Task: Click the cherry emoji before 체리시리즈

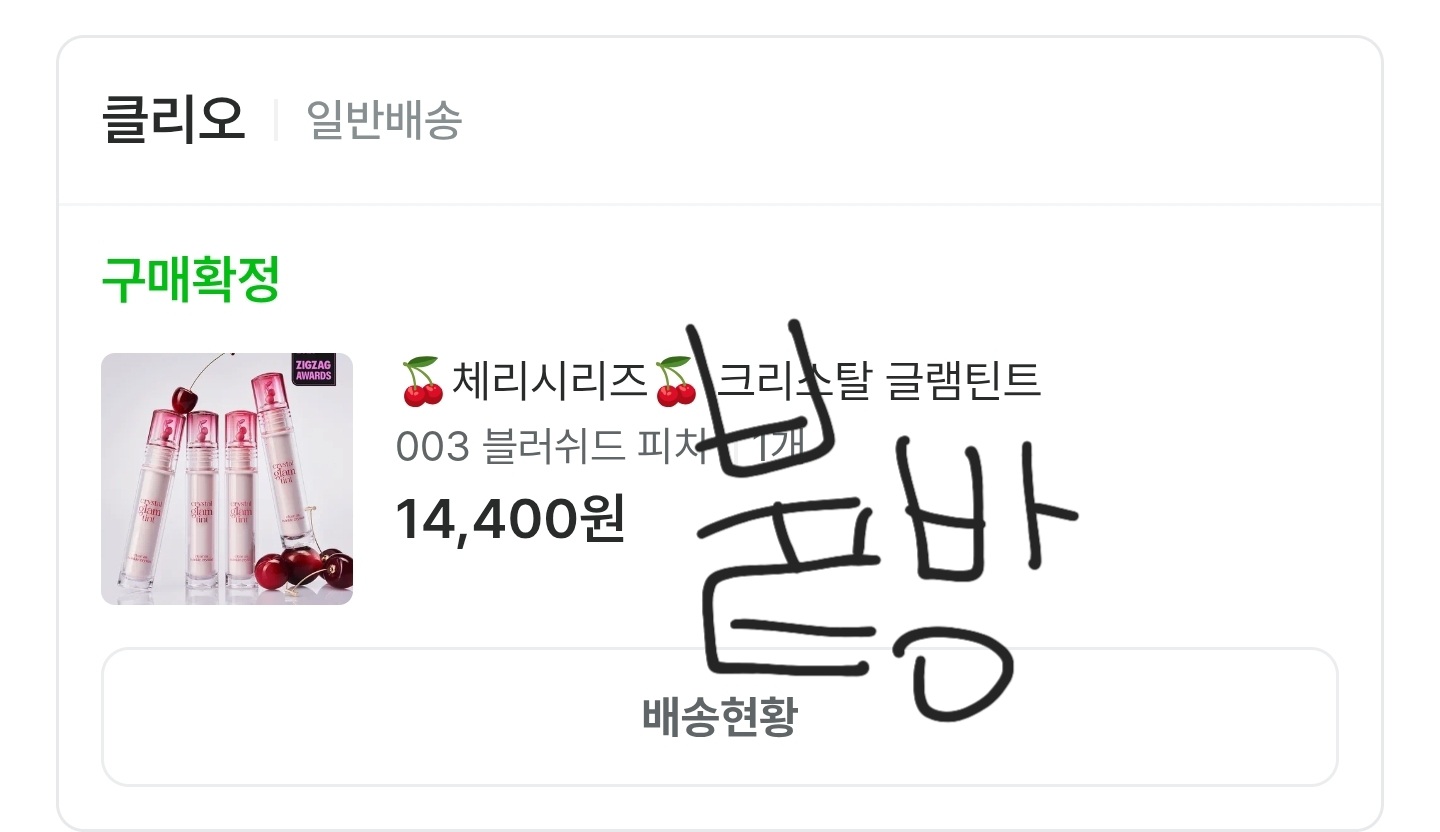Action: click(x=422, y=381)
